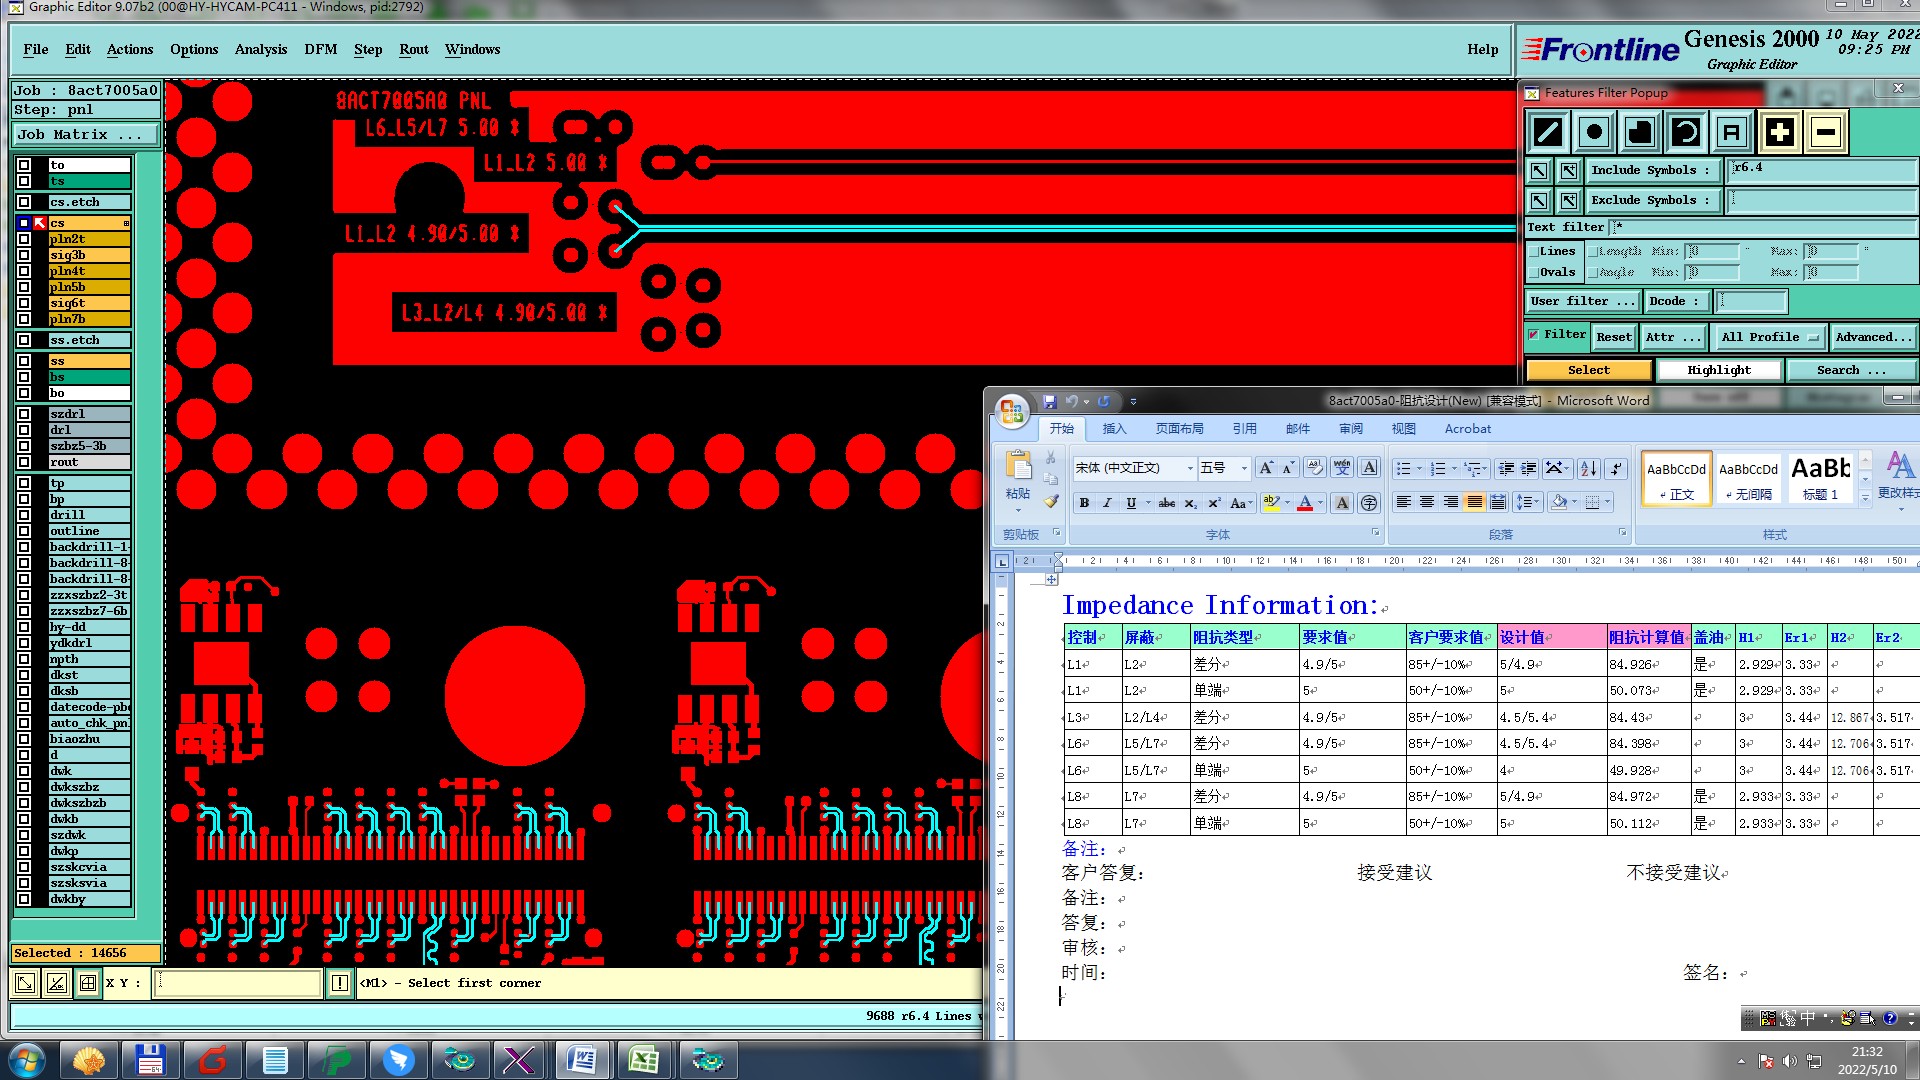Toggle the Arcs feature type filter icon
This screenshot has height=1080, width=1920.
click(x=1686, y=132)
